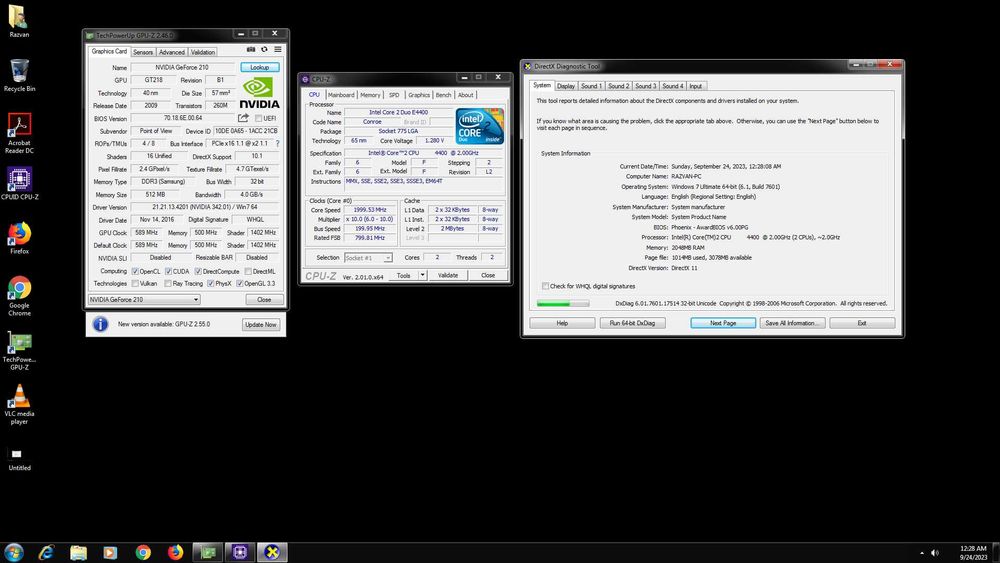Toggle the OpenGL 3.3 checkbox in GPU-Z
The image size is (1000, 563).
pos(240,284)
